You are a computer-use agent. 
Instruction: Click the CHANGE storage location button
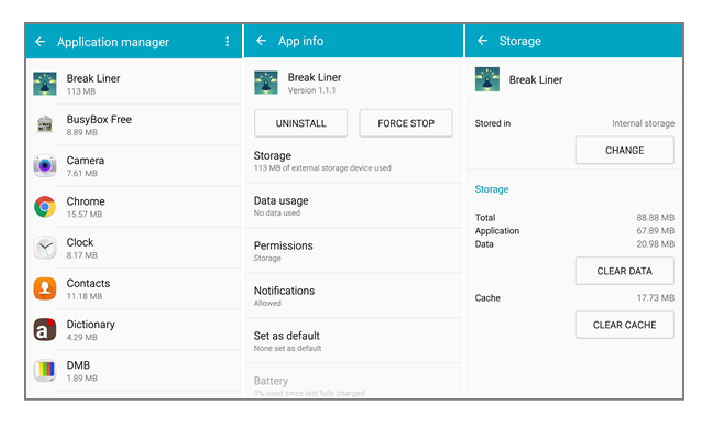(624, 150)
